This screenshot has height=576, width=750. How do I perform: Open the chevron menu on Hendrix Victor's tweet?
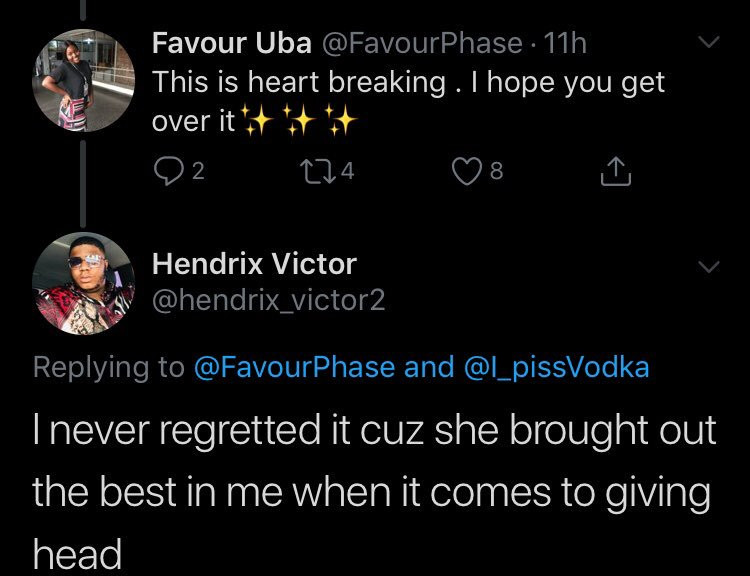708,267
